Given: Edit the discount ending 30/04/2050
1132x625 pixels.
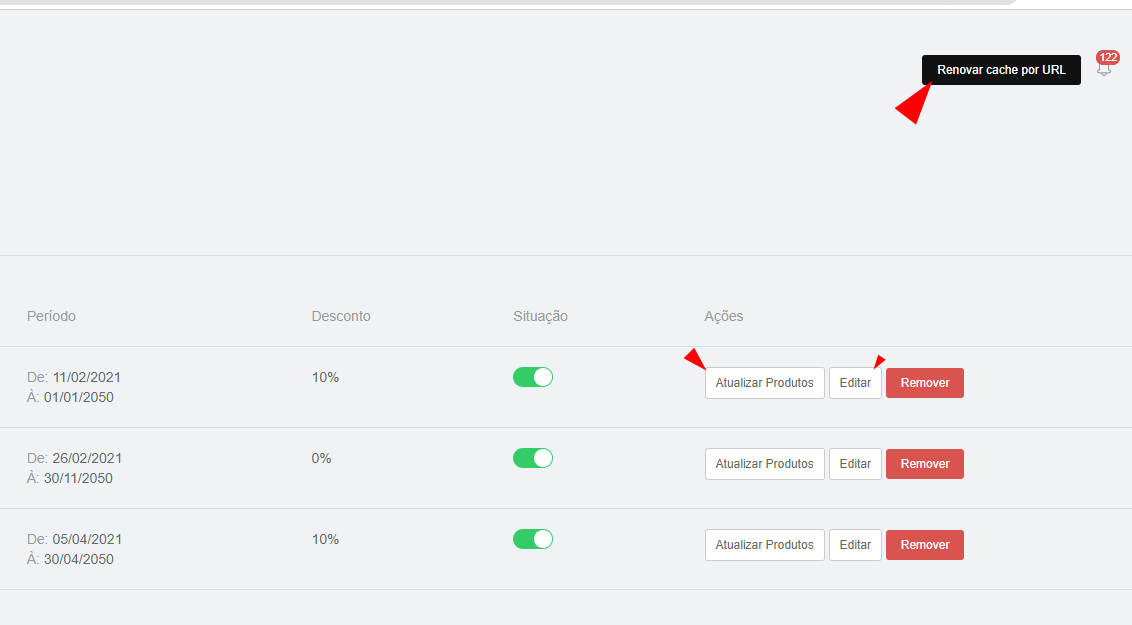Looking at the screenshot, I should pos(855,544).
